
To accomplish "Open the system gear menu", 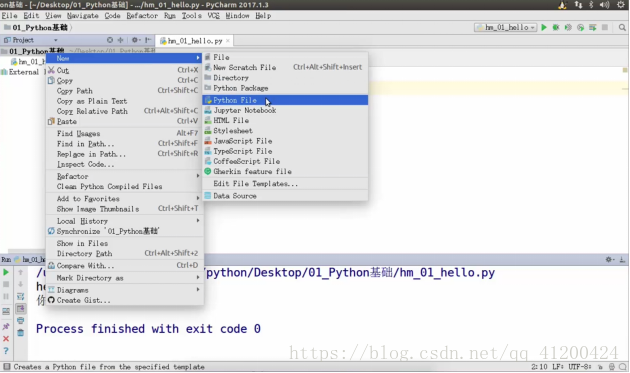I will (x=621, y=5).
